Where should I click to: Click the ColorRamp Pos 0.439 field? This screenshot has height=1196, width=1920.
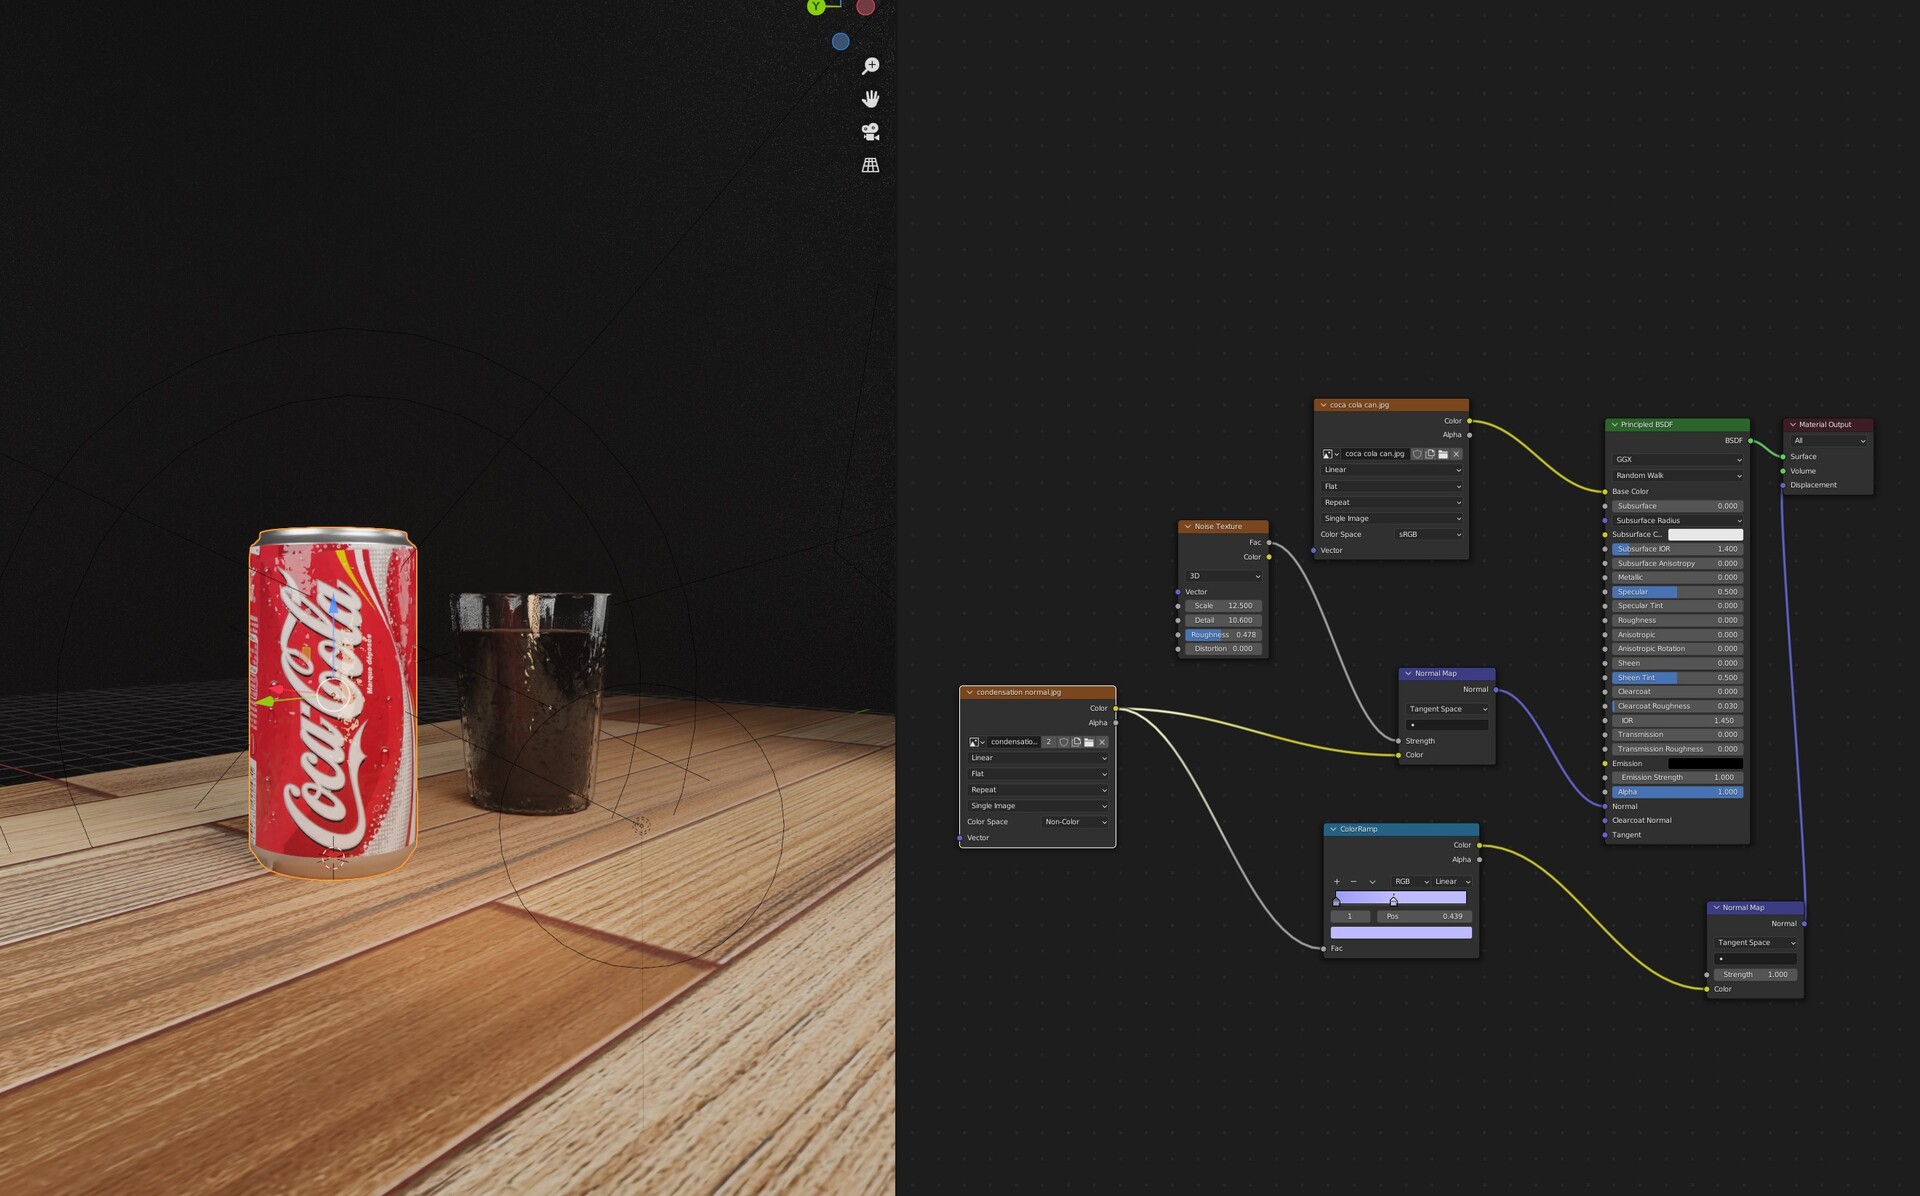(1424, 917)
